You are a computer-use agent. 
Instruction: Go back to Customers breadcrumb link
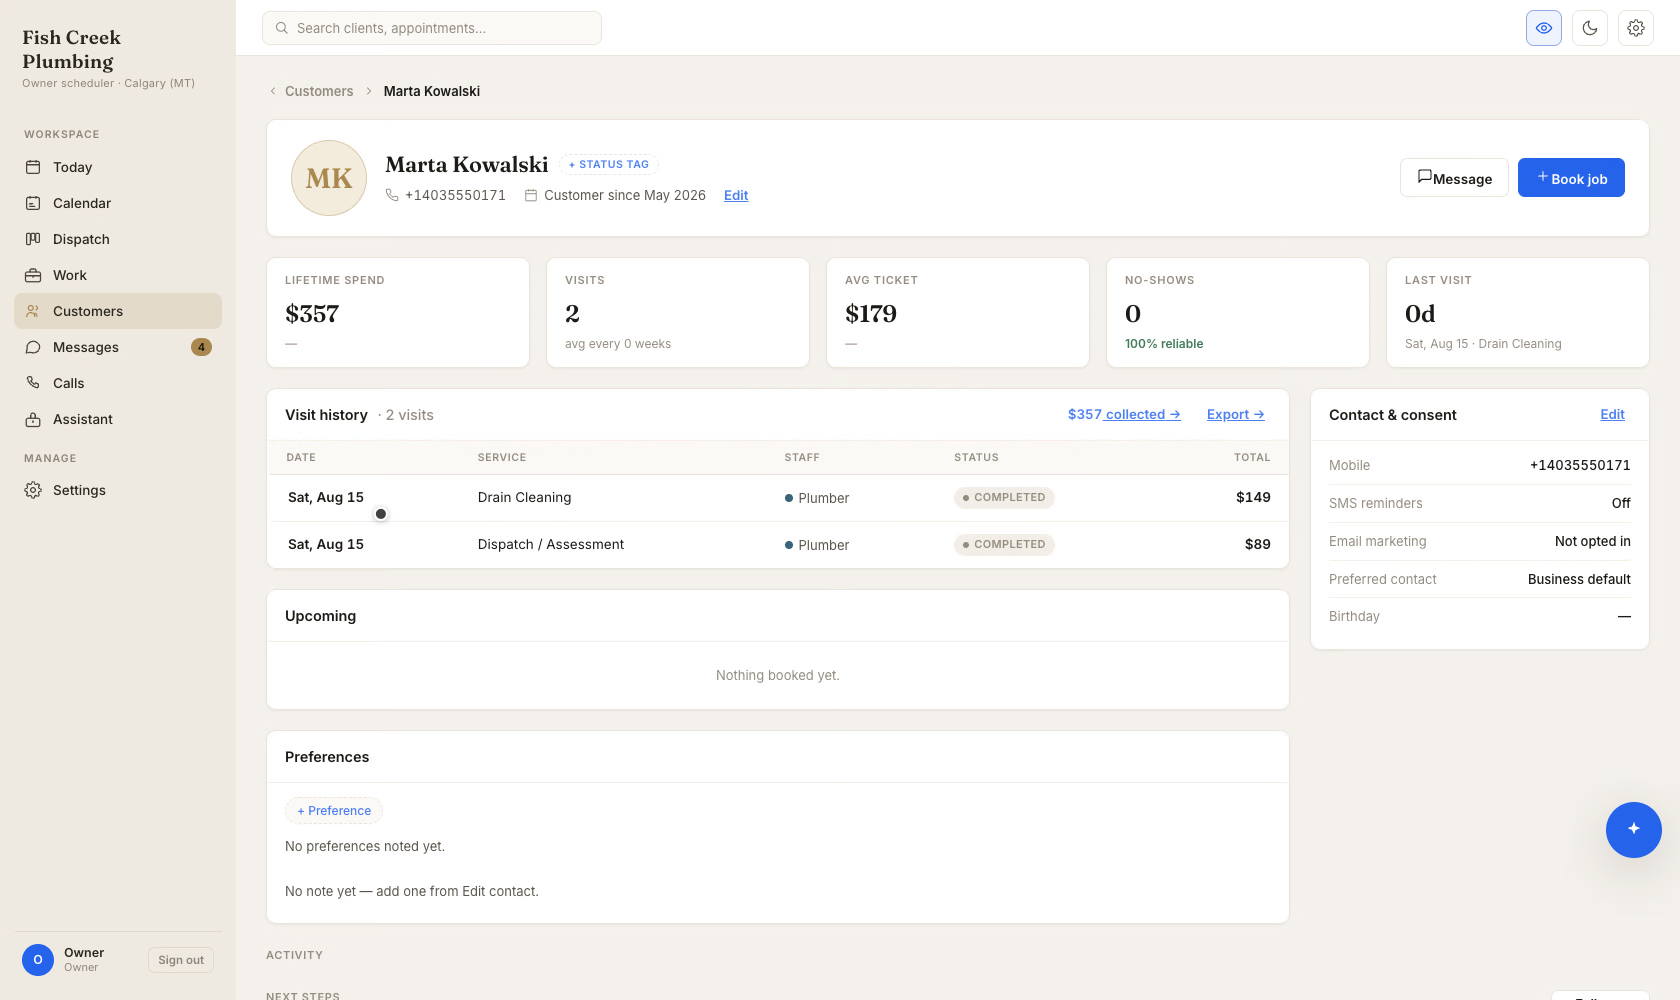[x=319, y=91]
